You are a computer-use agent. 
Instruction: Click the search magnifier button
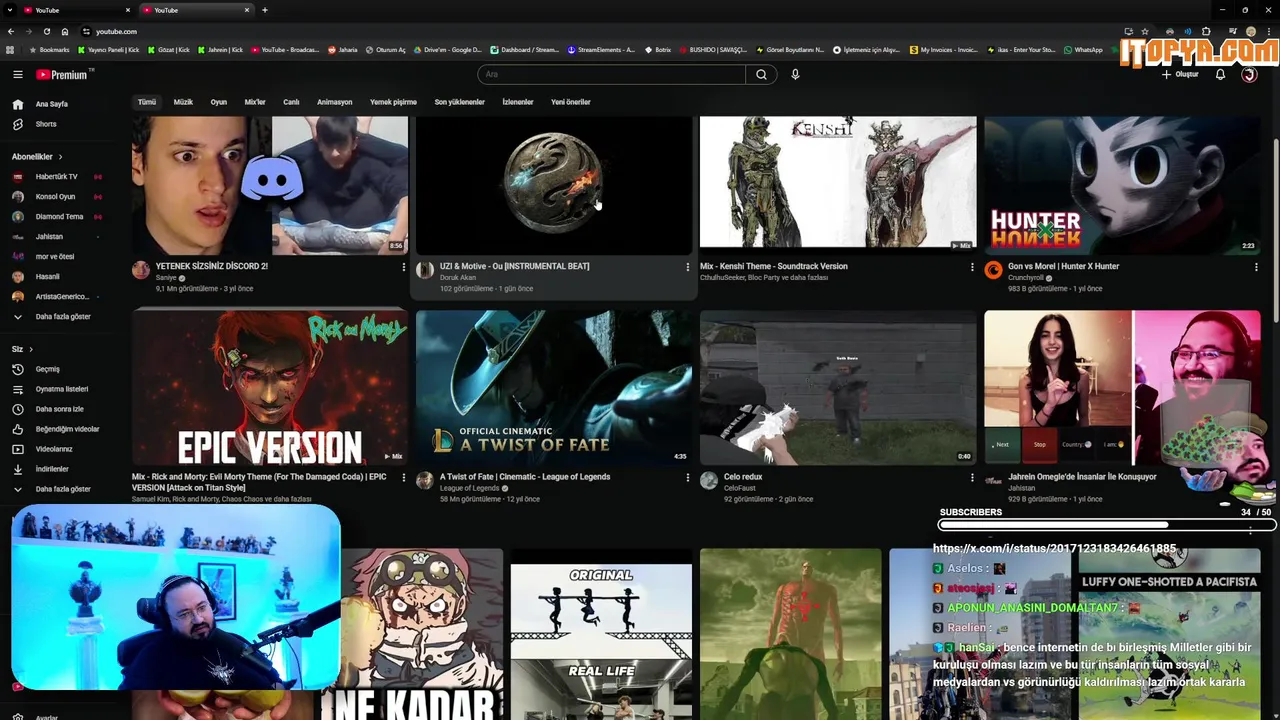tap(761, 74)
